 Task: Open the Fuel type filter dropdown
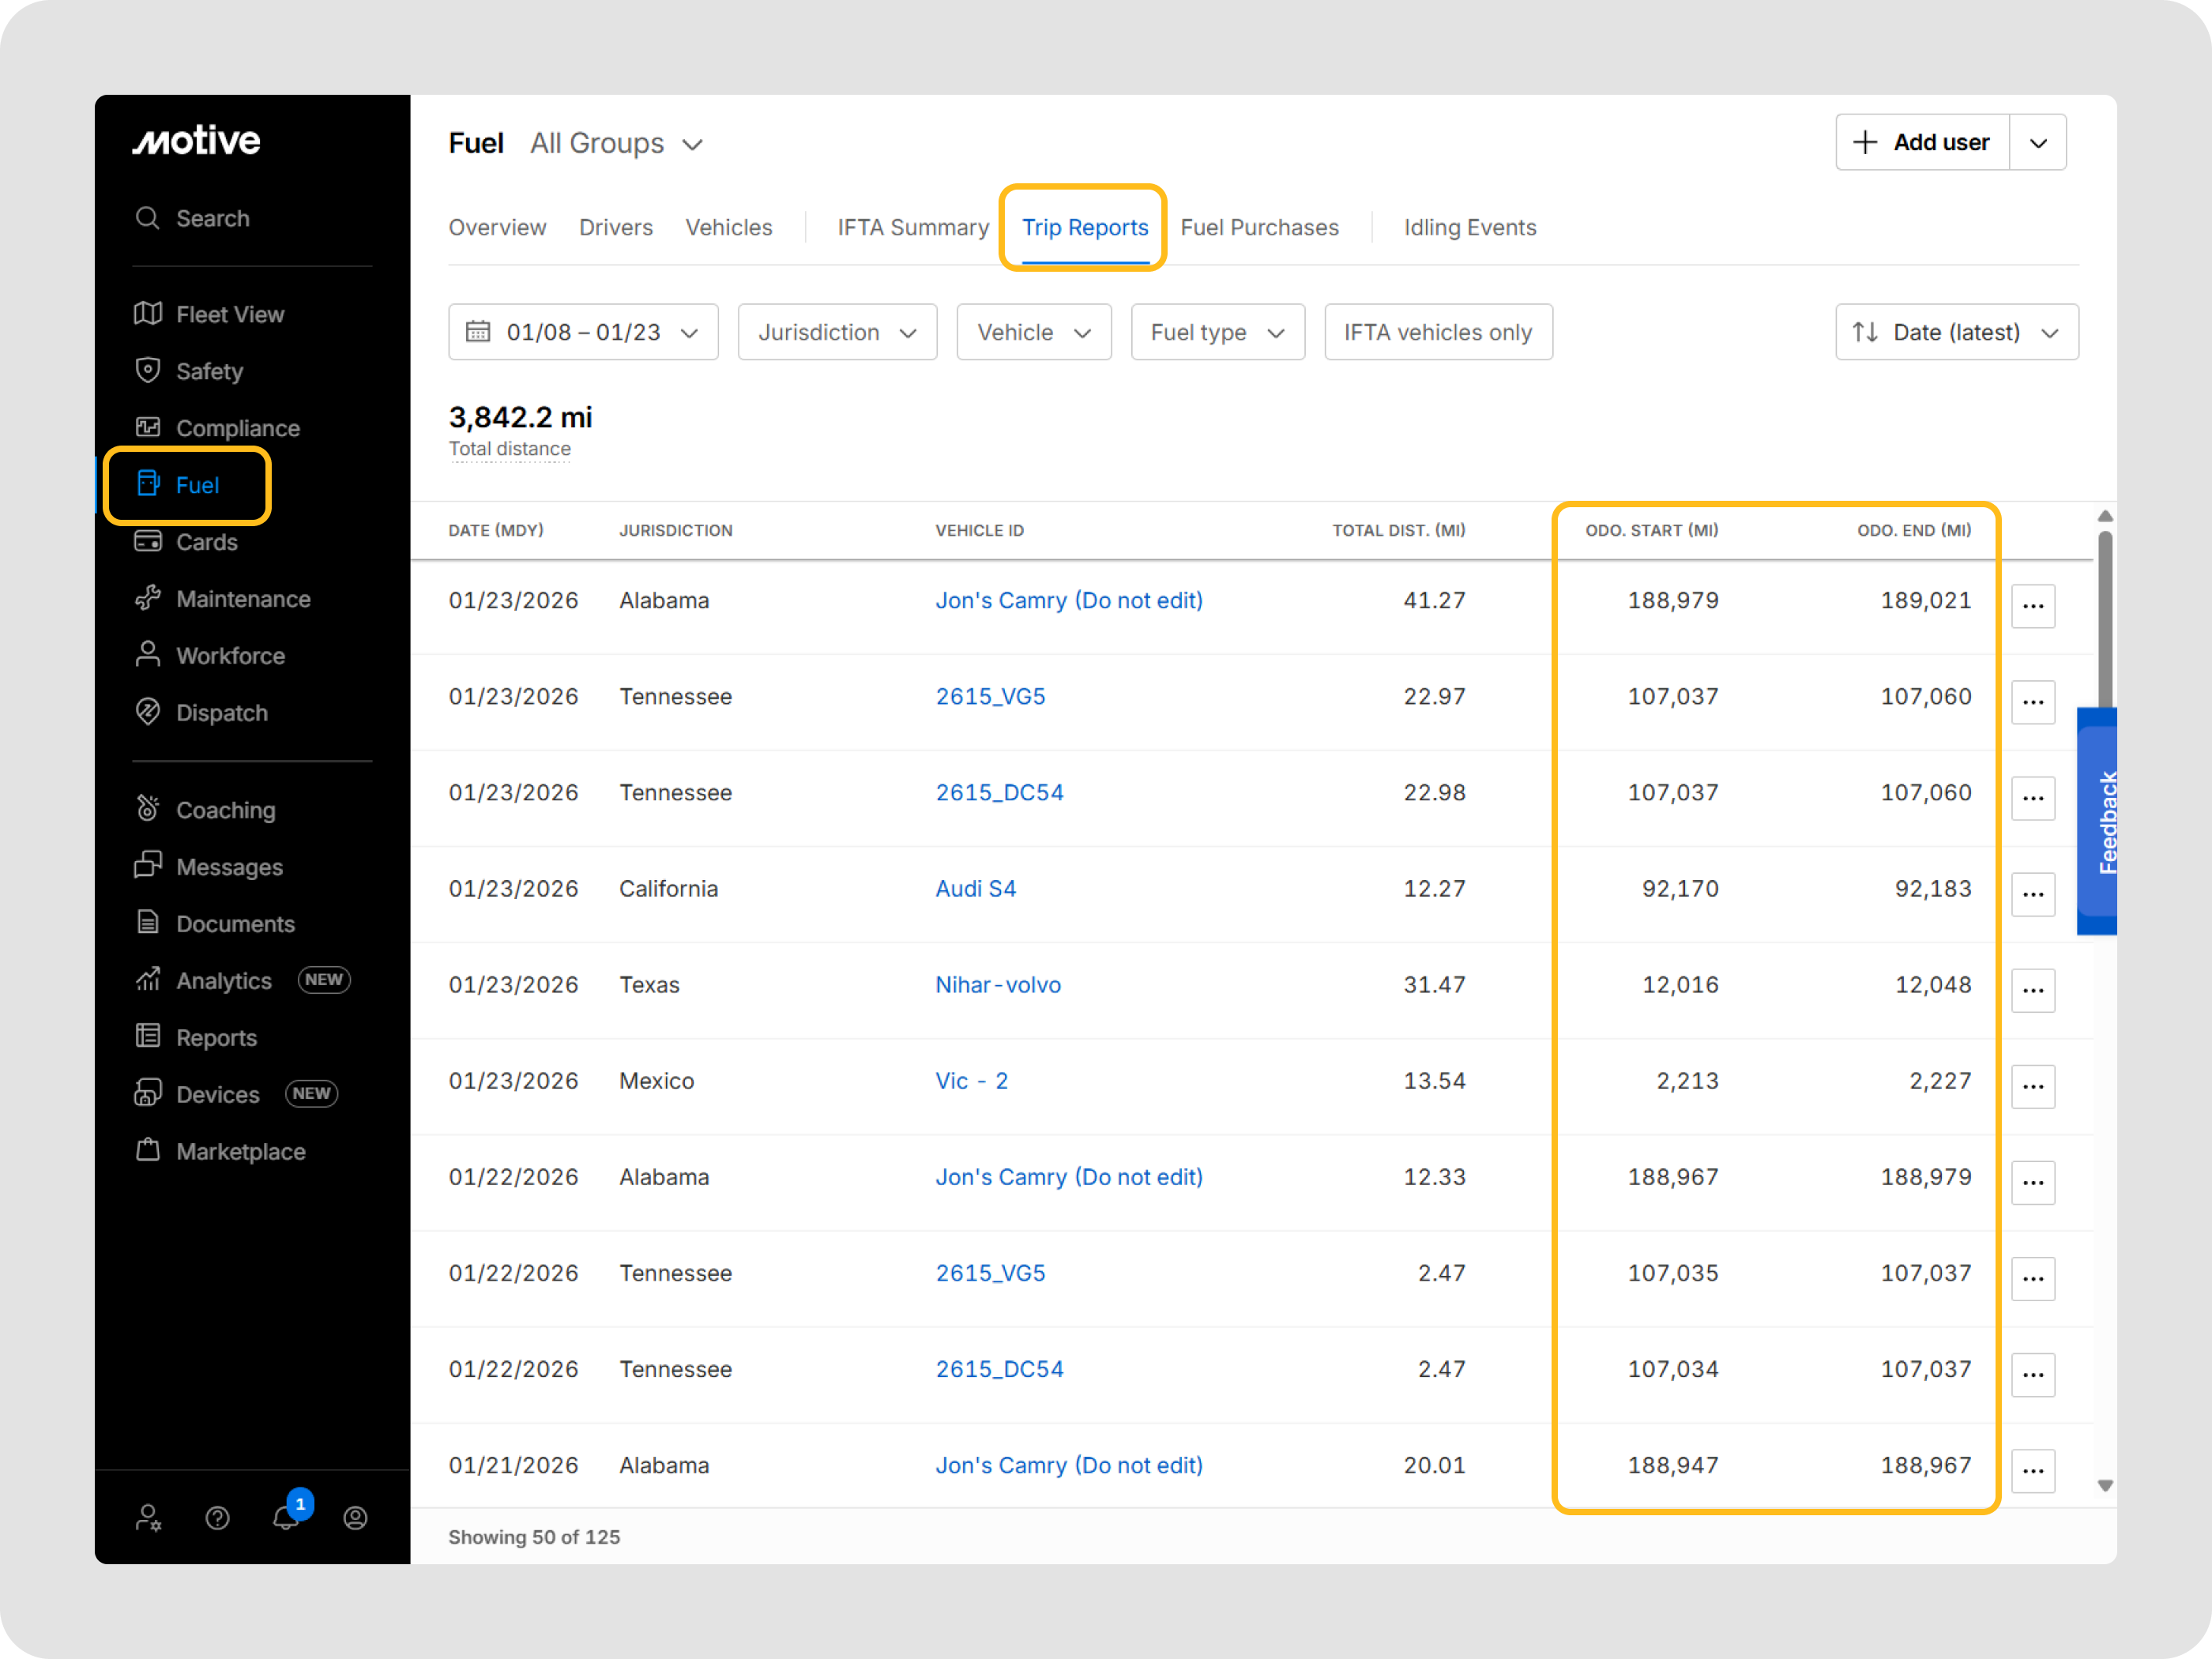click(1217, 332)
